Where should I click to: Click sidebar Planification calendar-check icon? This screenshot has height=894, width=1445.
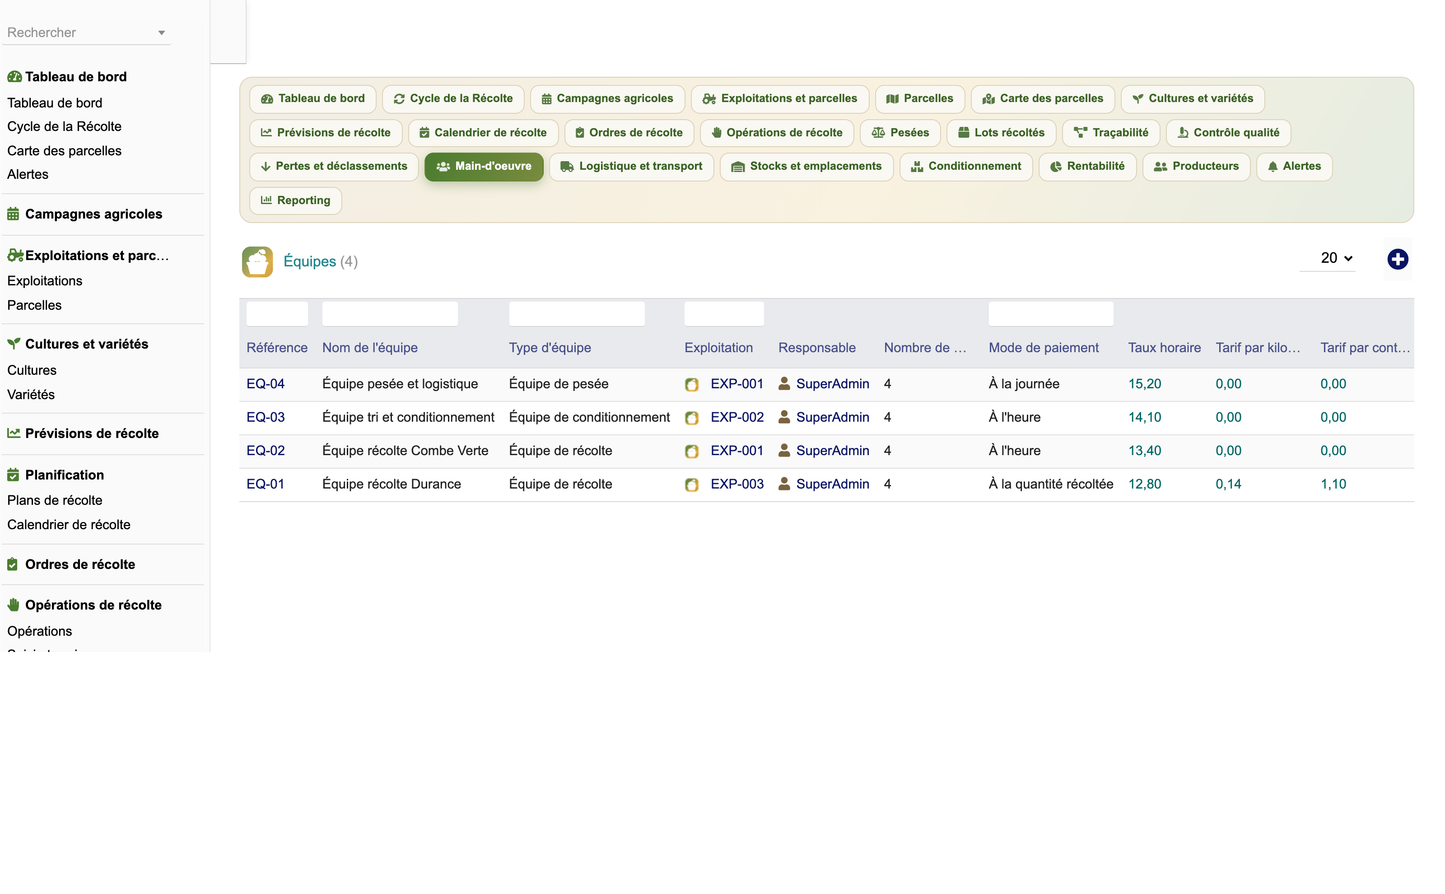coord(13,475)
